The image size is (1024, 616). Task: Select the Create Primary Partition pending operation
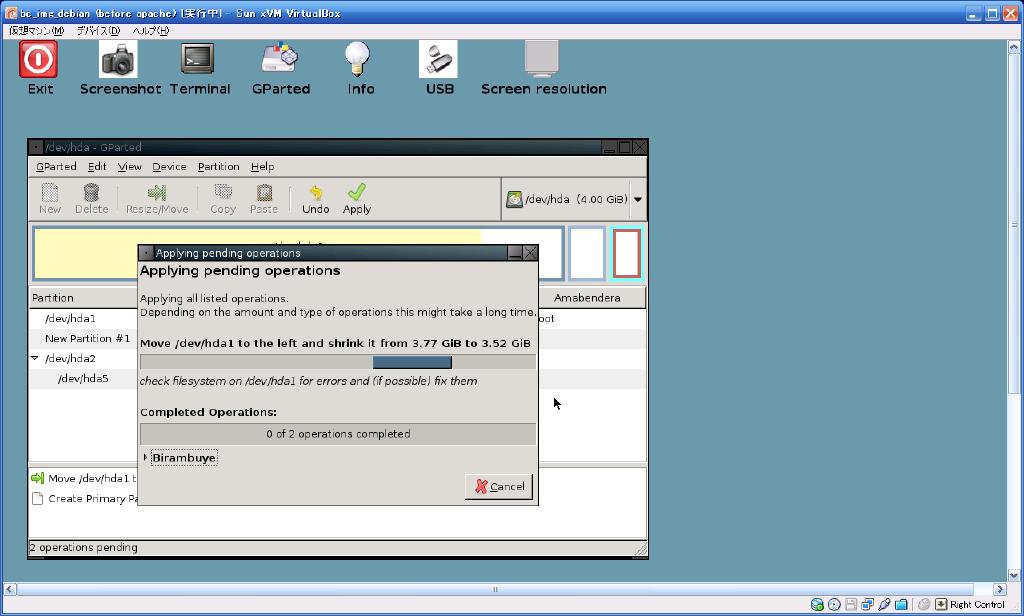pyautogui.click(x=84, y=498)
